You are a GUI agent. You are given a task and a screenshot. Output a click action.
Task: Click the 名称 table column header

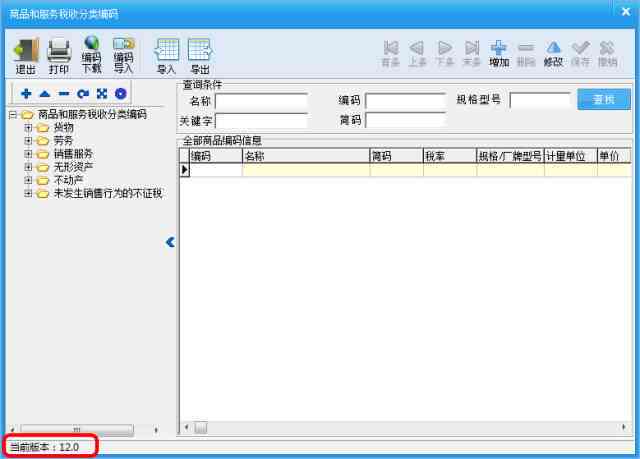click(306, 156)
